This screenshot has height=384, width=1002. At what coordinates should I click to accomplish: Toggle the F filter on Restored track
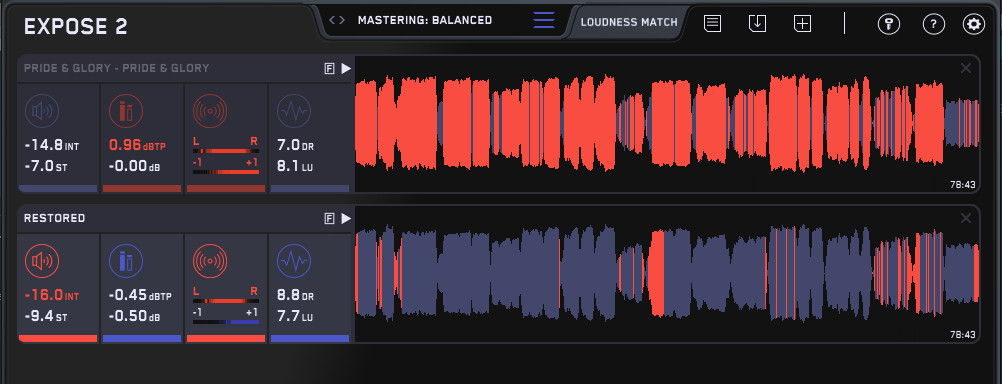[330, 219]
